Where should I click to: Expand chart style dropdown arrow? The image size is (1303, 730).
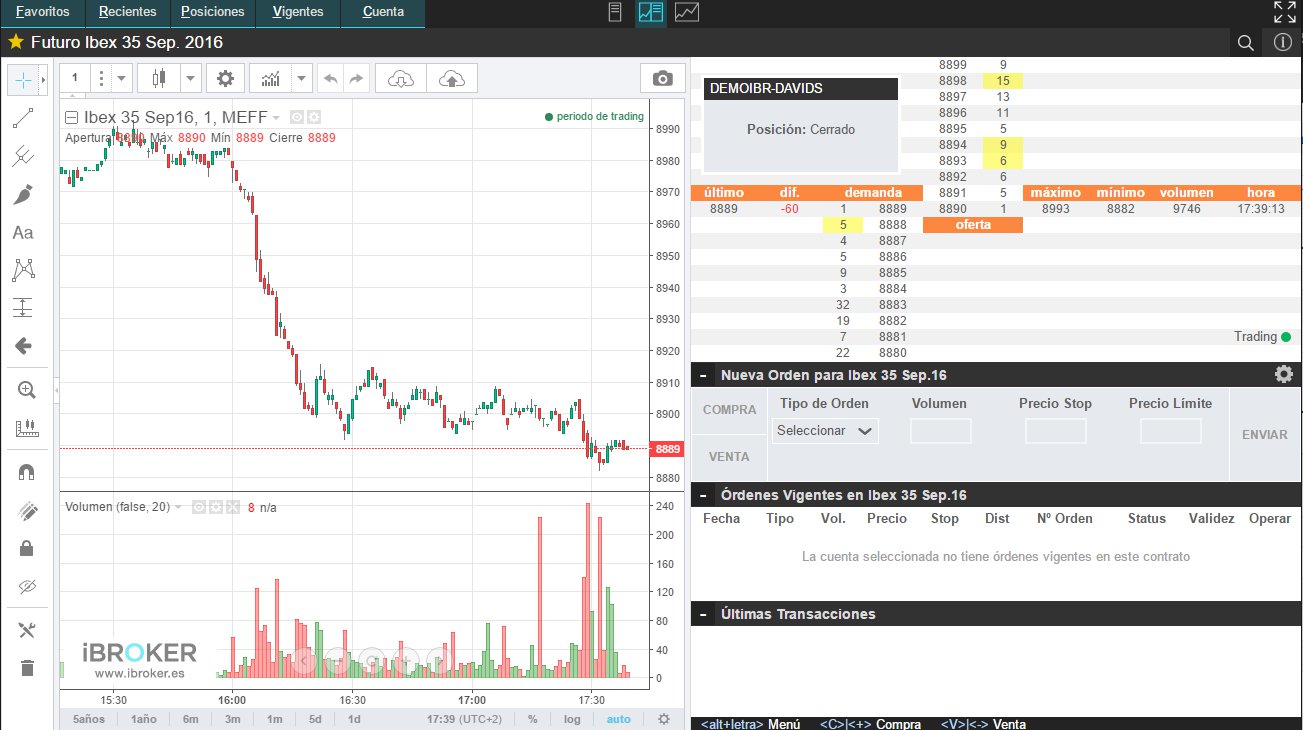(x=190, y=78)
